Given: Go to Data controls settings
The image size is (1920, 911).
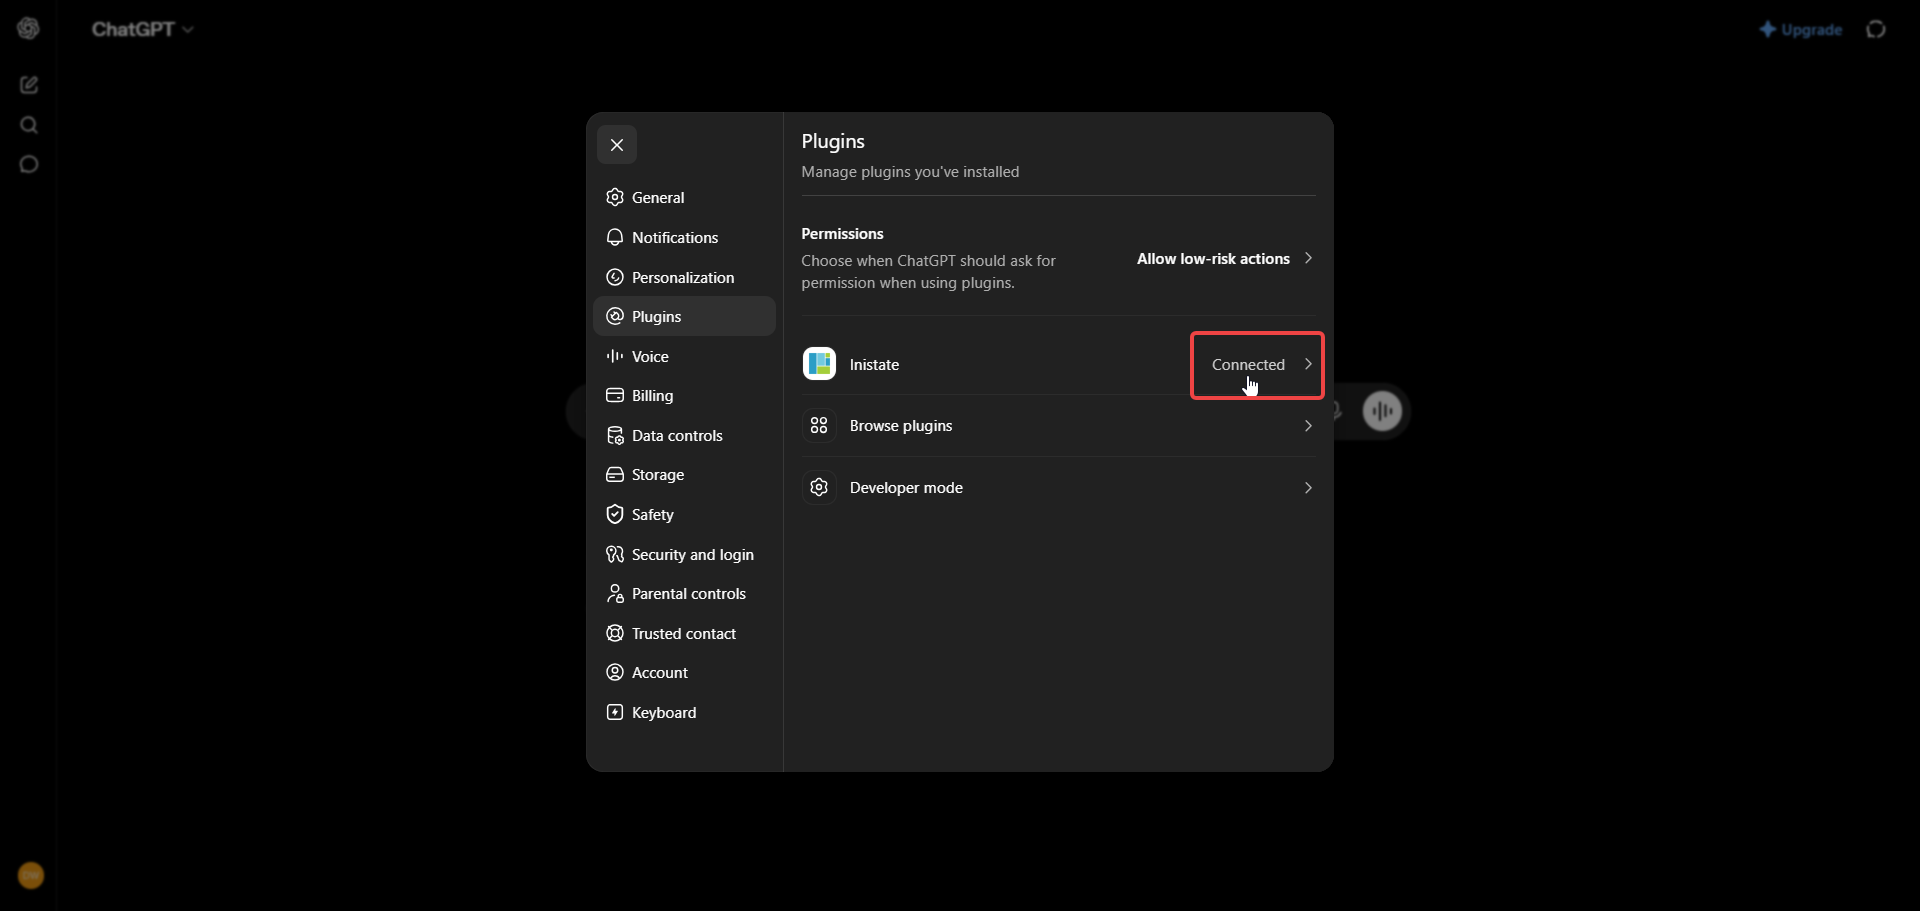Looking at the screenshot, I should pos(684,436).
